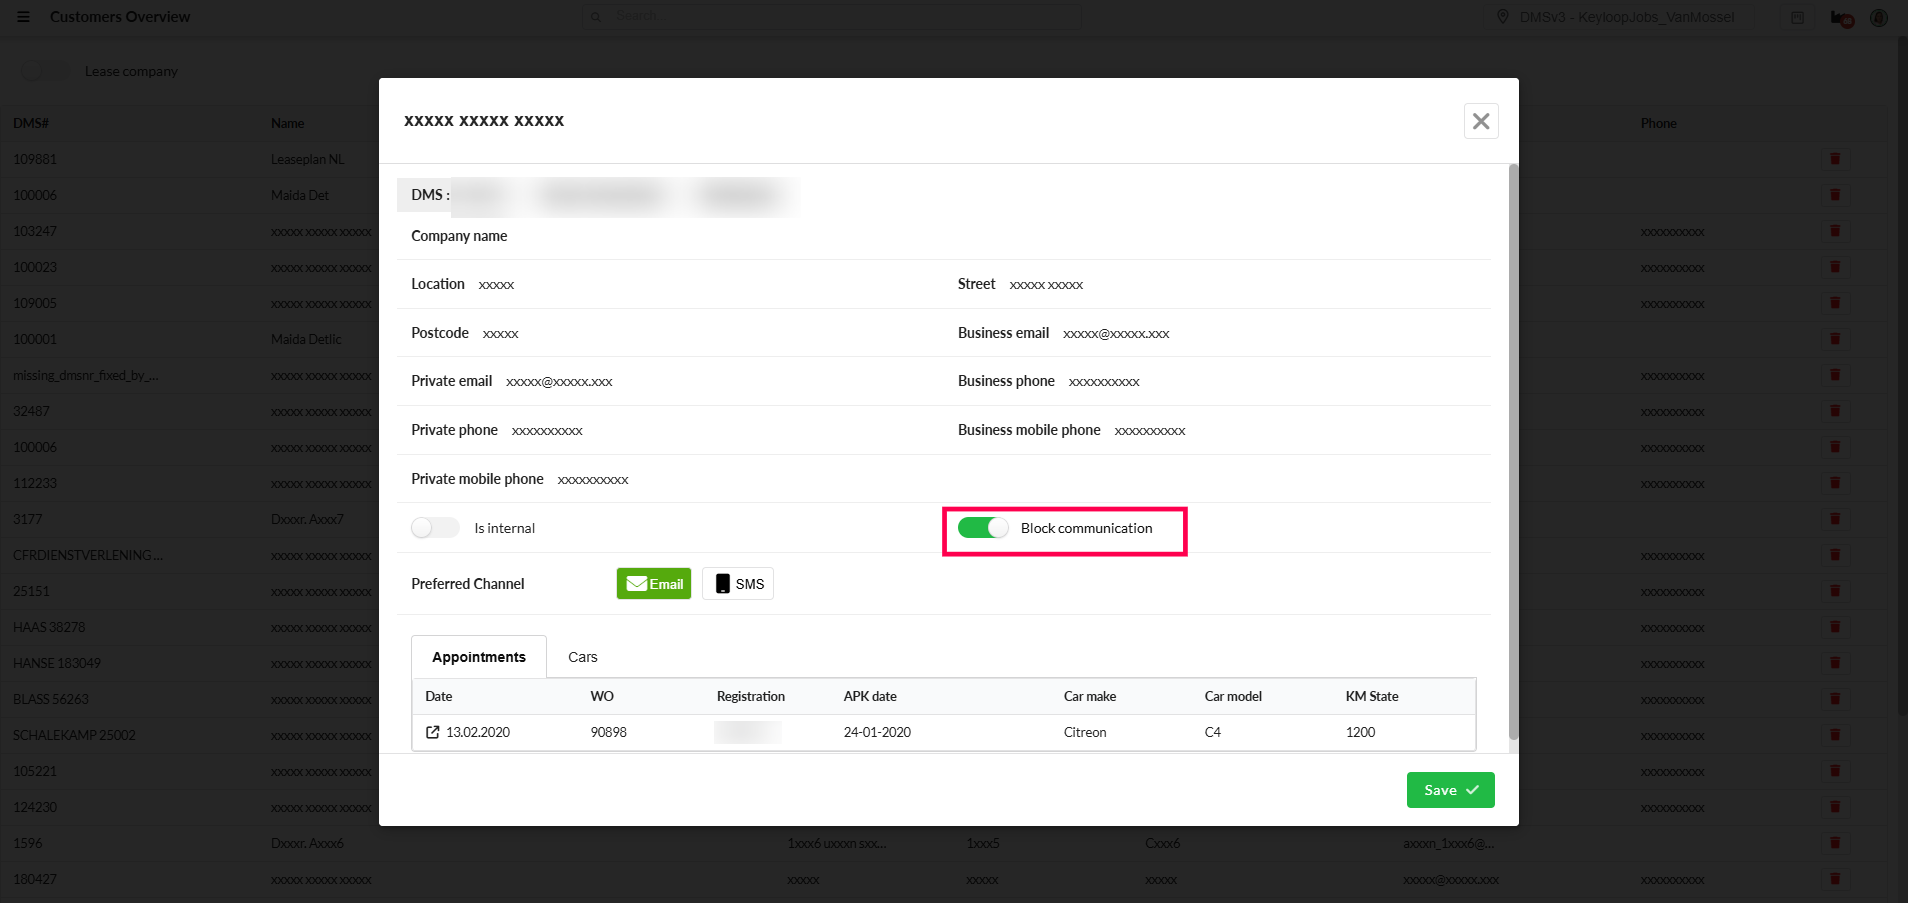
Task: Click the search magnifier icon
Action: [596, 17]
